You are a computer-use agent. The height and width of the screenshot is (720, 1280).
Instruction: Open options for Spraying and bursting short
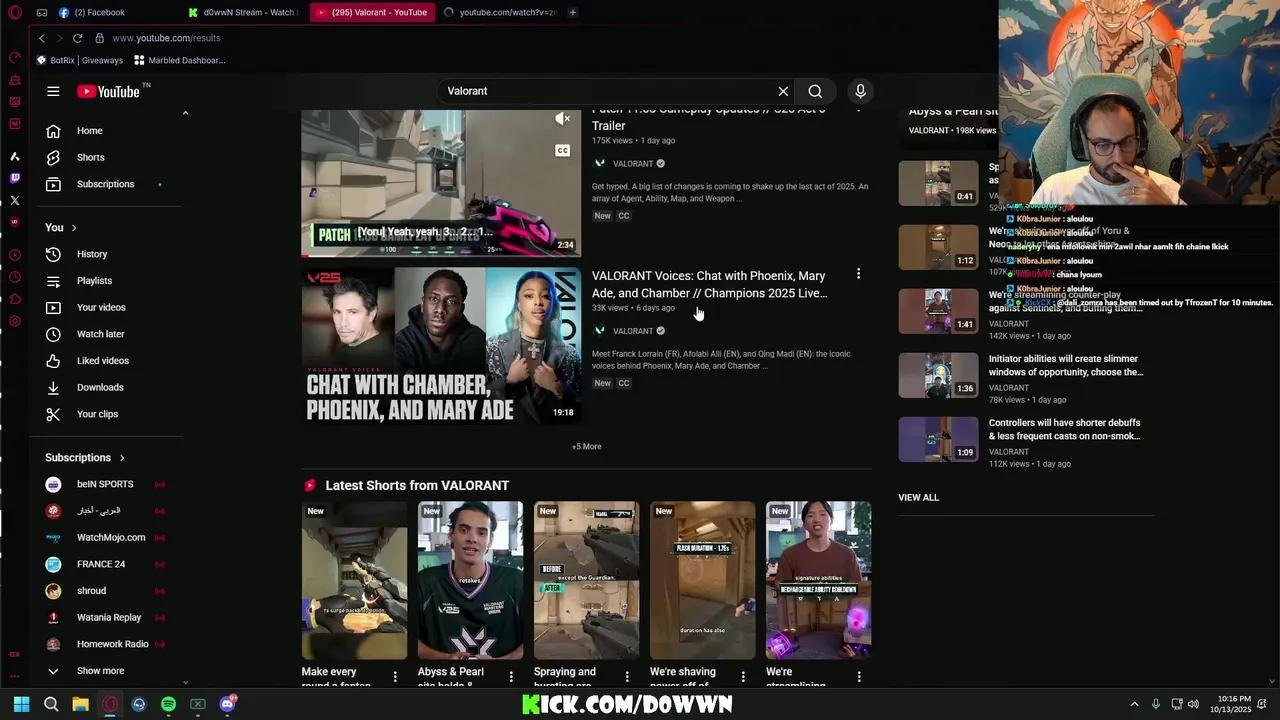[x=627, y=677]
